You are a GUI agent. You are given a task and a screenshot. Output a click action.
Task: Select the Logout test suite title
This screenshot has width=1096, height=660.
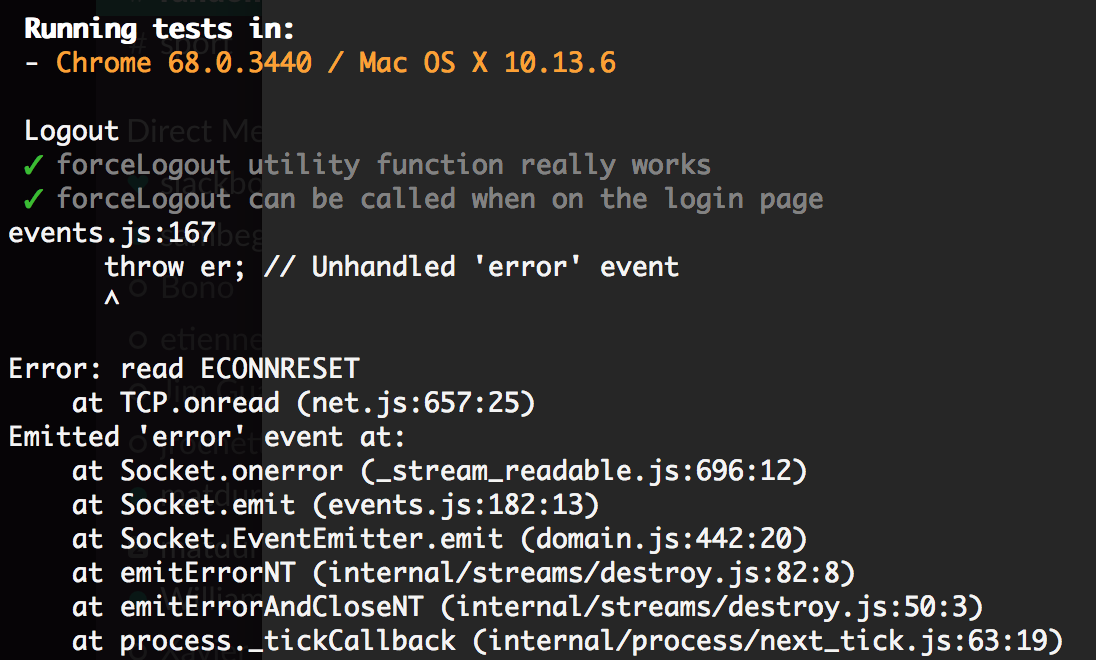(71, 131)
